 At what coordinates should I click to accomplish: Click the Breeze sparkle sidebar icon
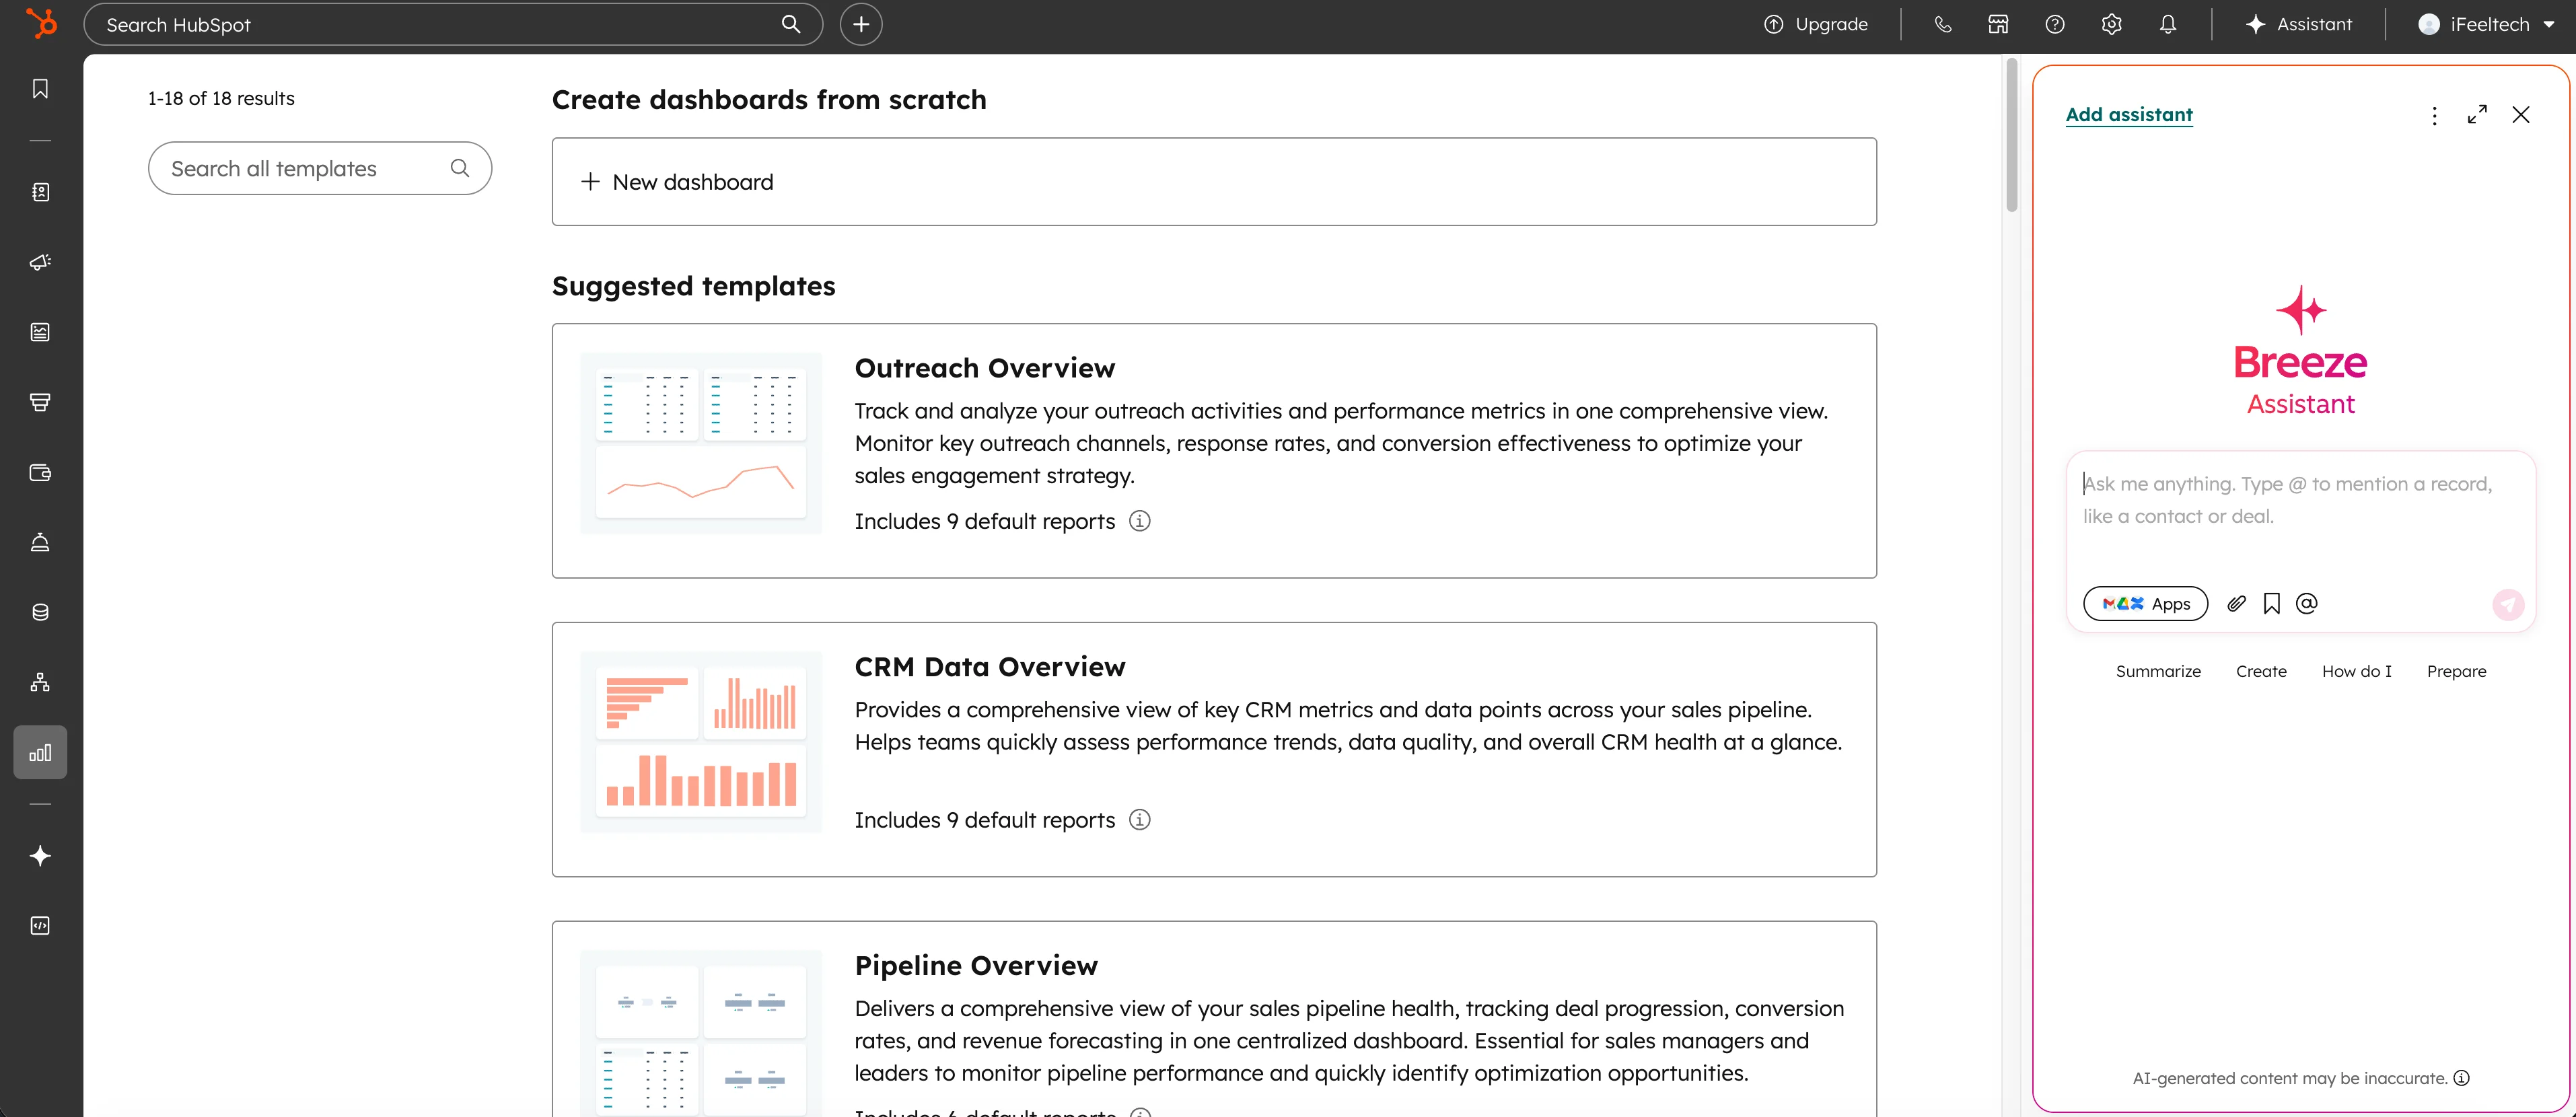40,856
